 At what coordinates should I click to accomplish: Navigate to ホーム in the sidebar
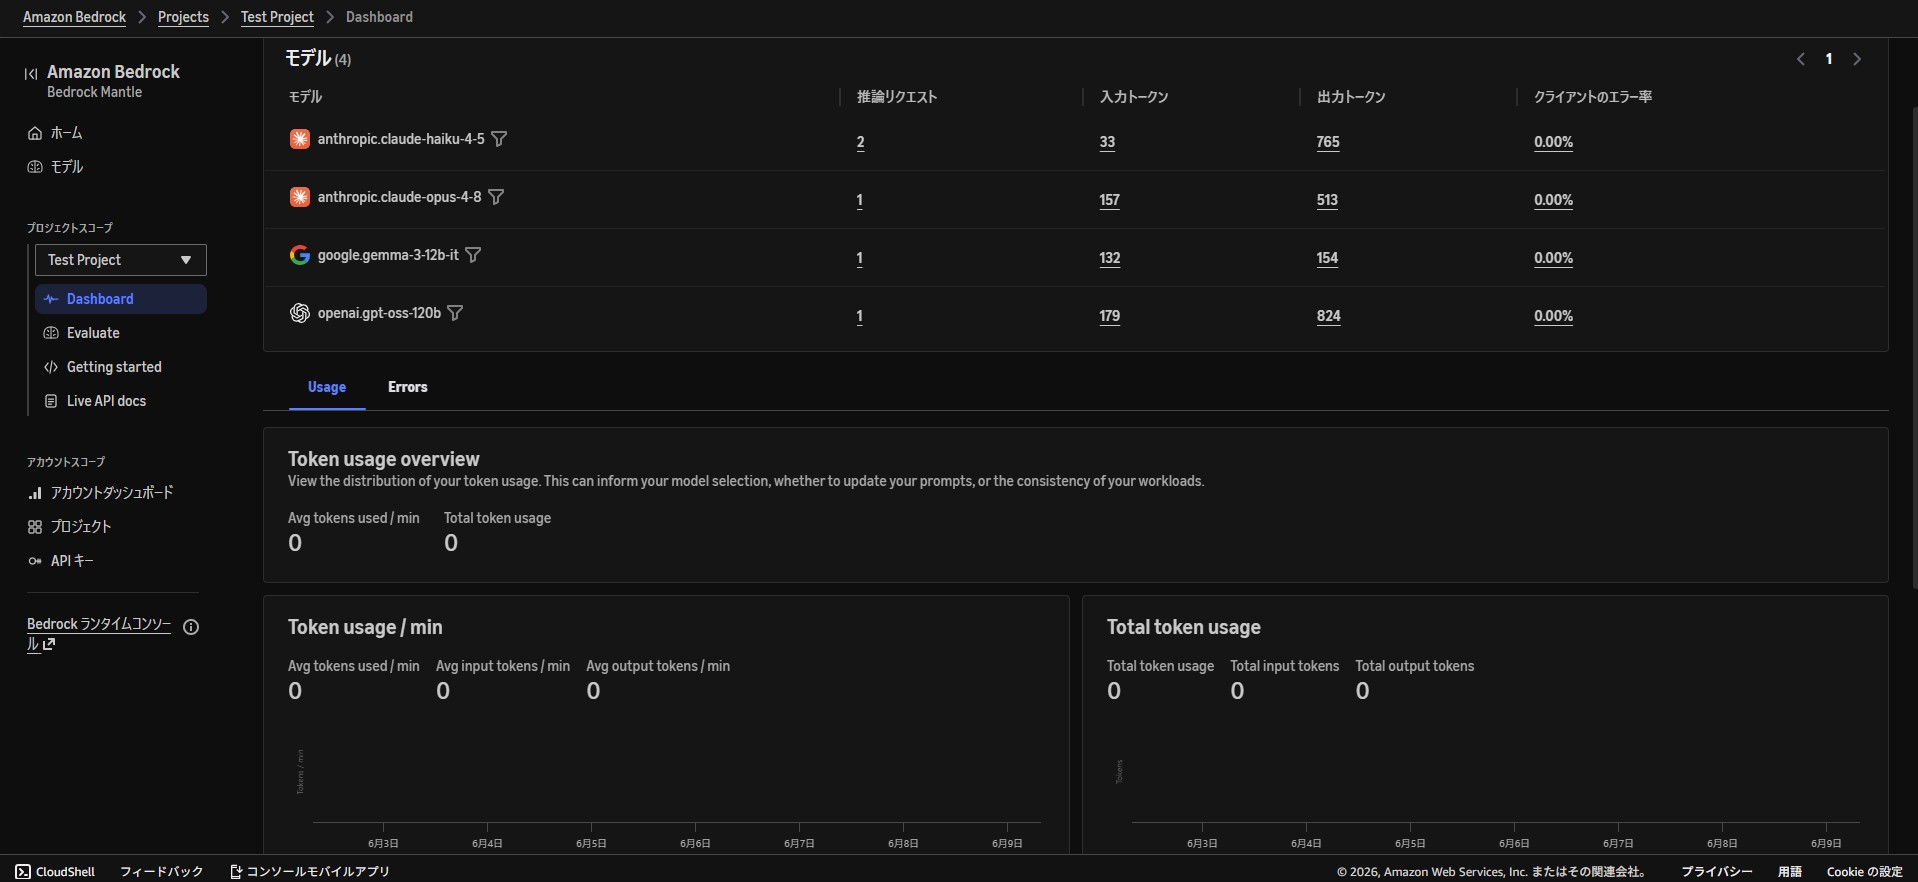pos(67,133)
